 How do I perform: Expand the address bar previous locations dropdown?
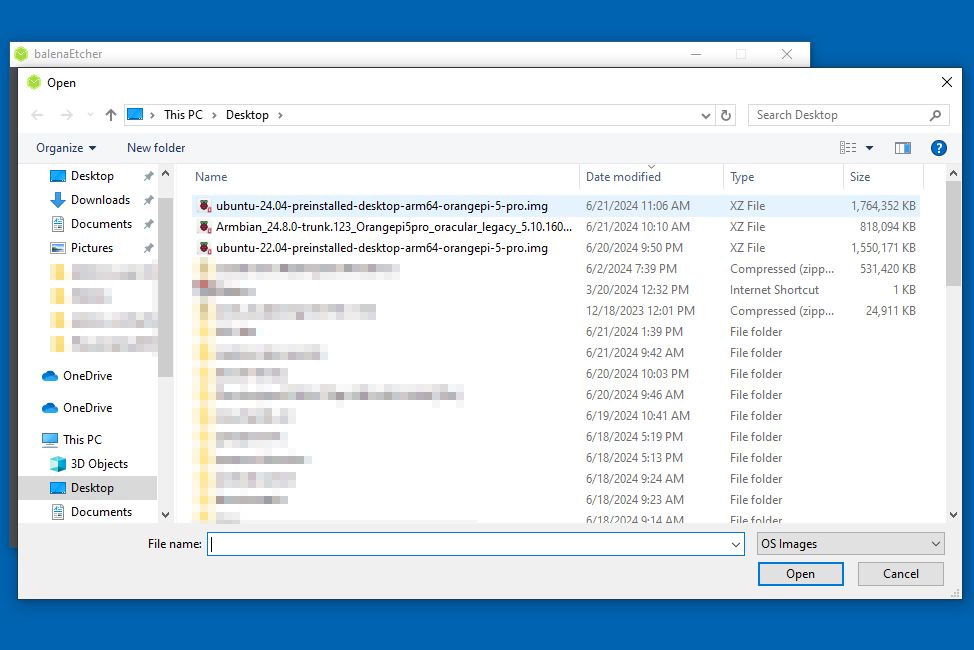pyautogui.click(x=706, y=116)
